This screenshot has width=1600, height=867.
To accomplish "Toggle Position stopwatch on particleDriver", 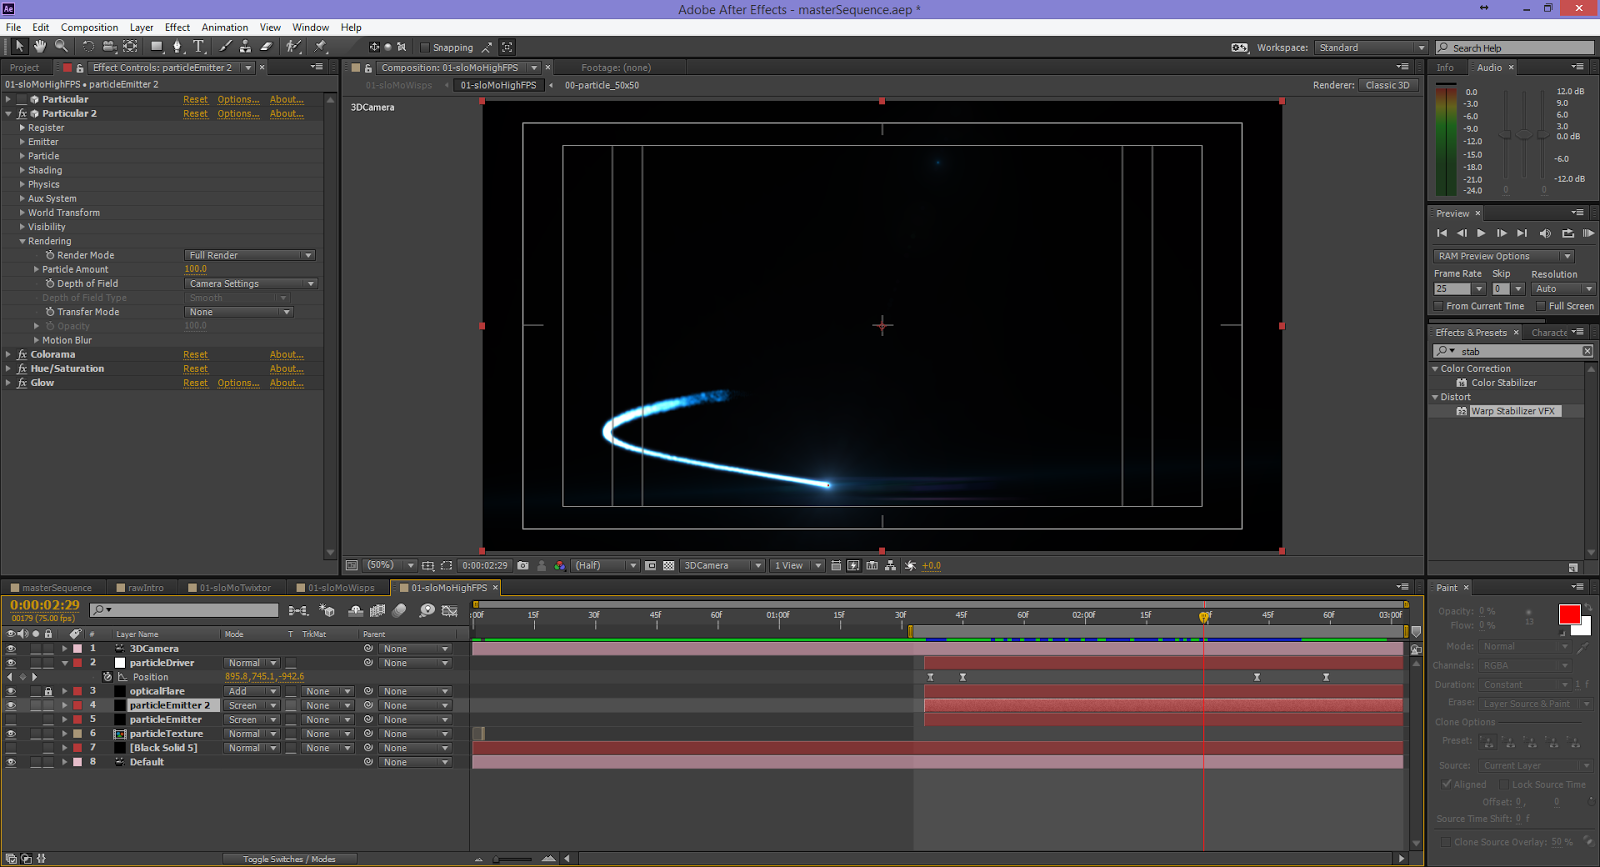I will [108, 677].
